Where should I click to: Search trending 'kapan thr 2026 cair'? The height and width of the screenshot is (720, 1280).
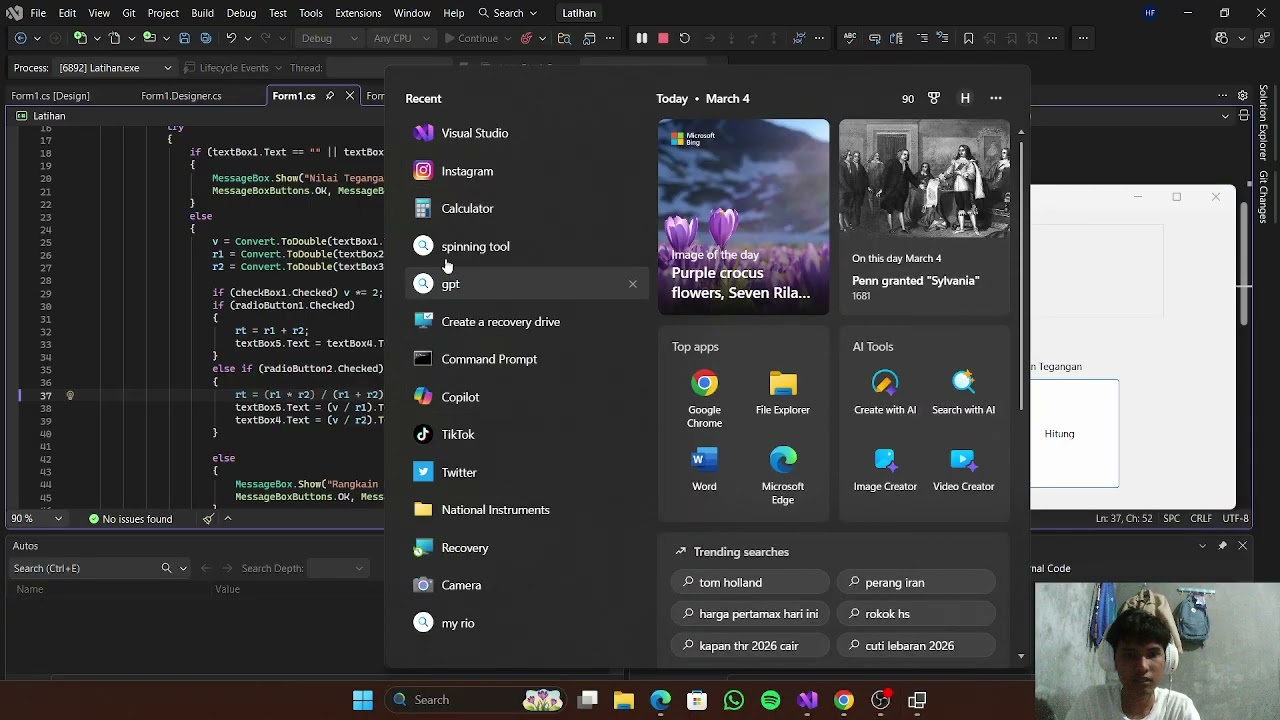(750, 646)
